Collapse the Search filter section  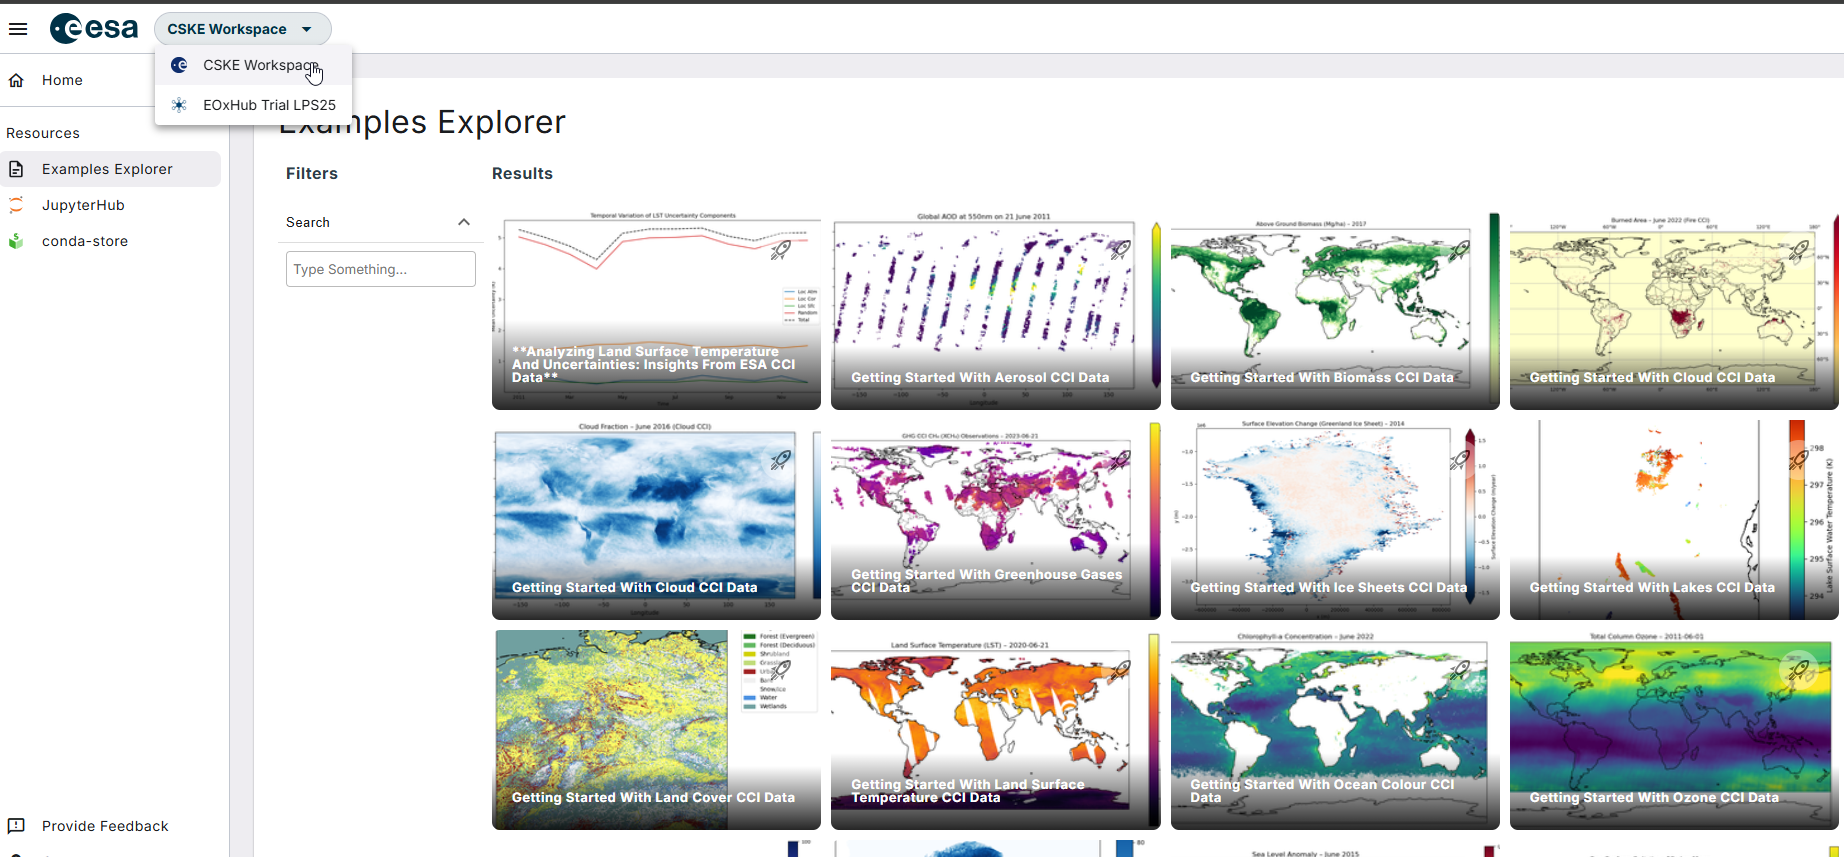point(464,222)
